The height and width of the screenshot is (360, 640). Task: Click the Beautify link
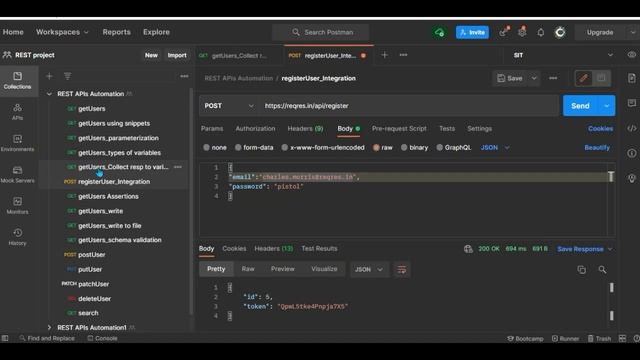(597, 147)
